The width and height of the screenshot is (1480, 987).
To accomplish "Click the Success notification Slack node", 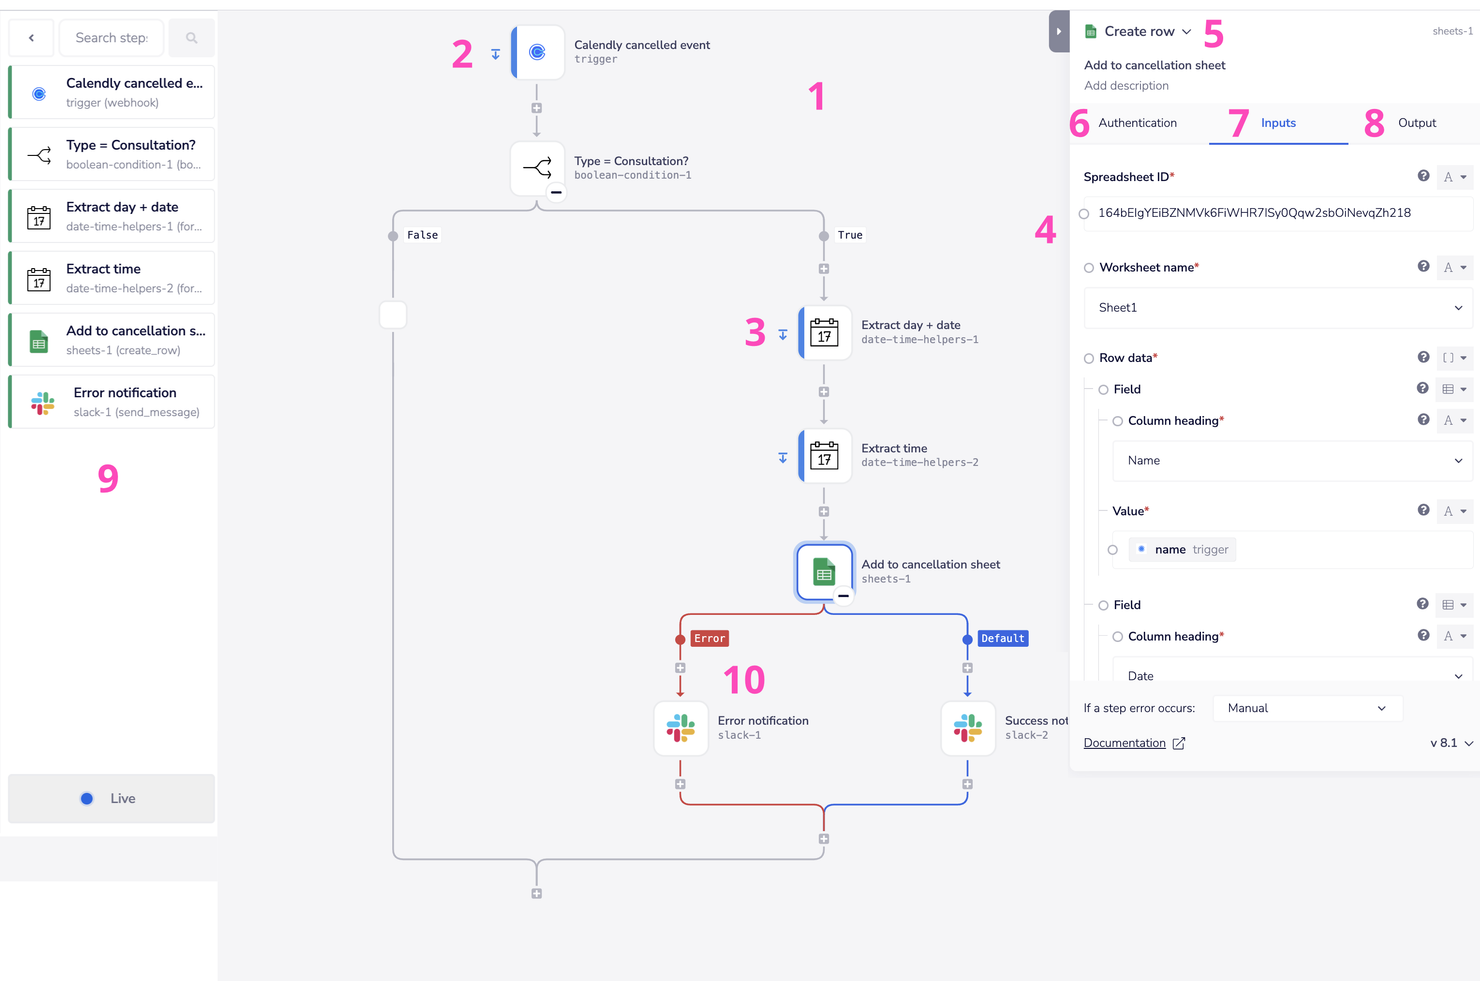I will pyautogui.click(x=968, y=728).
